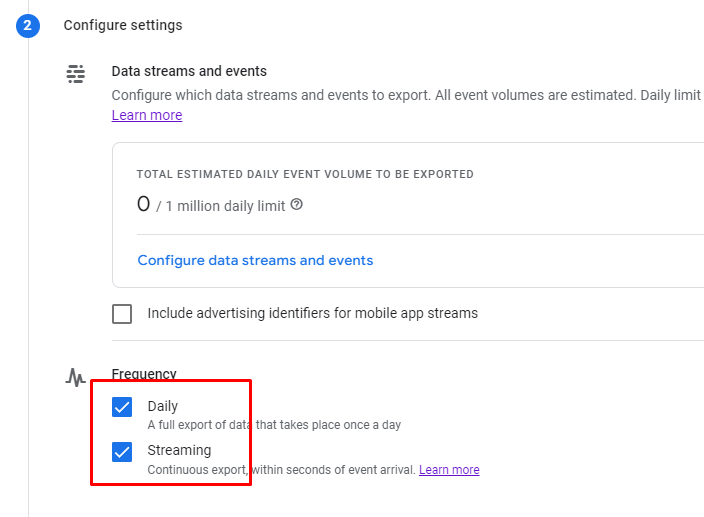Uncheck the Streaming export checkbox
This screenshot has height=517, width=704.
(122, 451)
